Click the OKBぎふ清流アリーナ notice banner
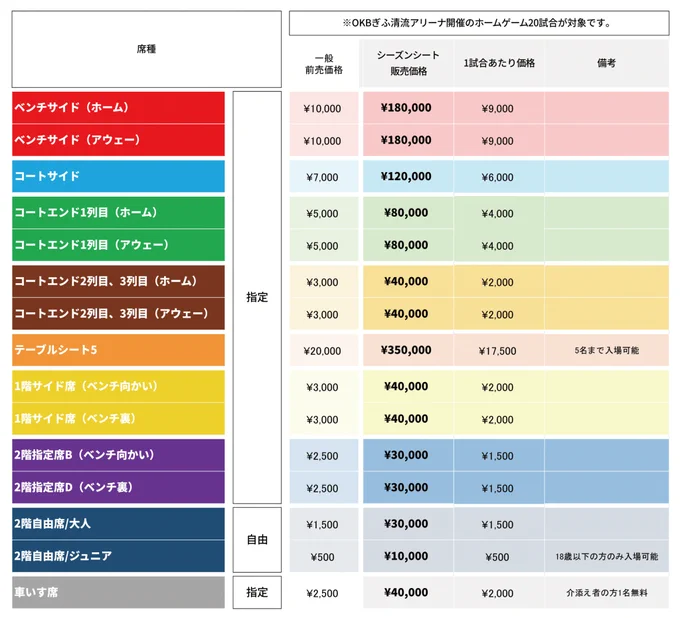680x618 pixels. pyautogui.click(x=479, y=23)
